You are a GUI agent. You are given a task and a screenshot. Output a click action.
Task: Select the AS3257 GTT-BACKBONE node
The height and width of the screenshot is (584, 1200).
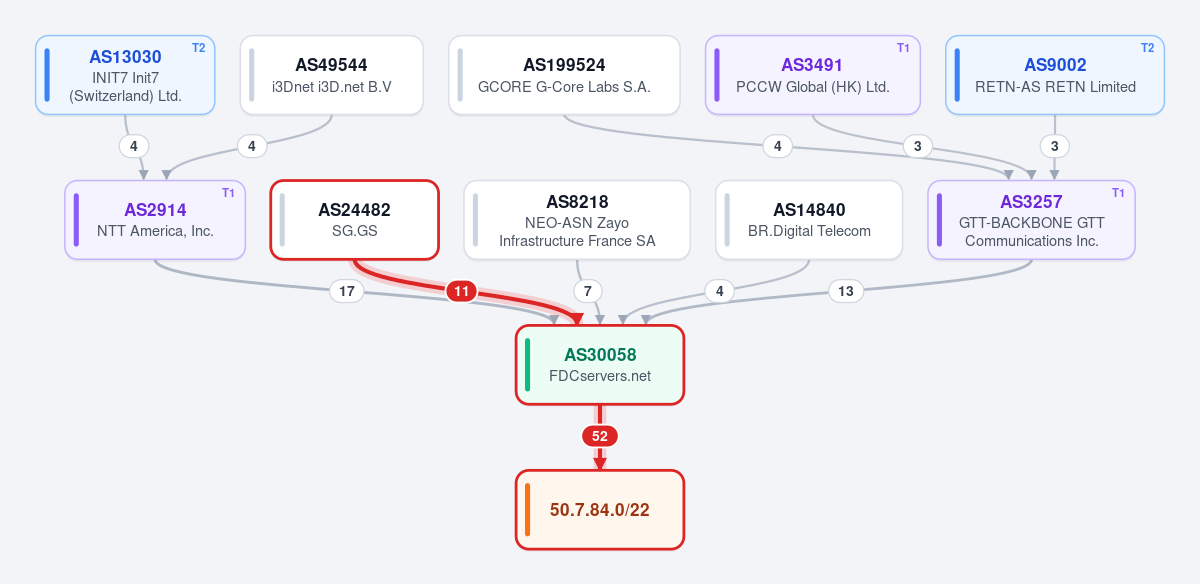point(1031,220)
